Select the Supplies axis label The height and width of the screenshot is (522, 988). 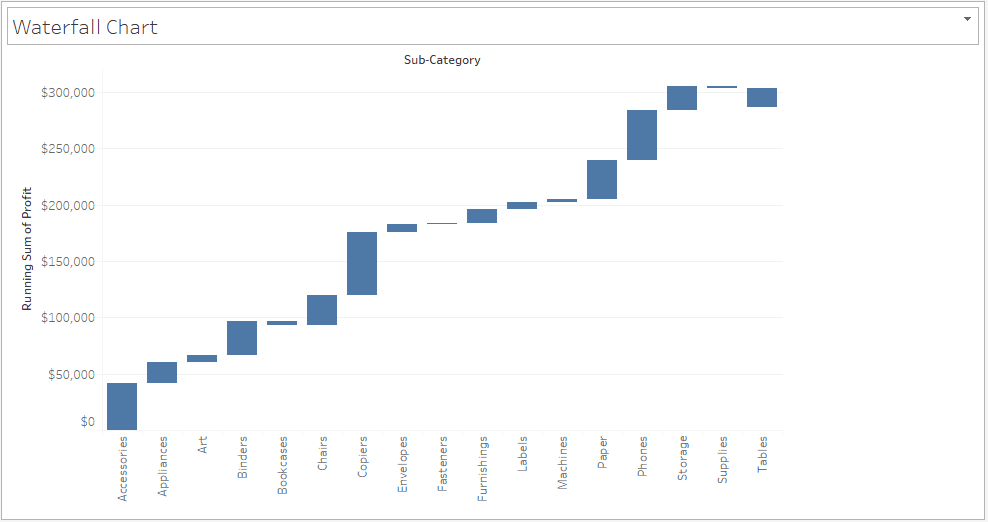point(723,461)
